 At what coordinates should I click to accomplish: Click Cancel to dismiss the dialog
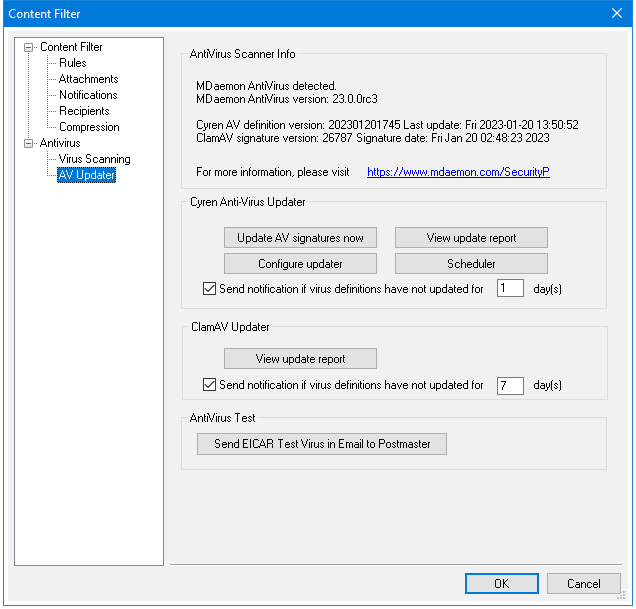[x=584, y=583]
